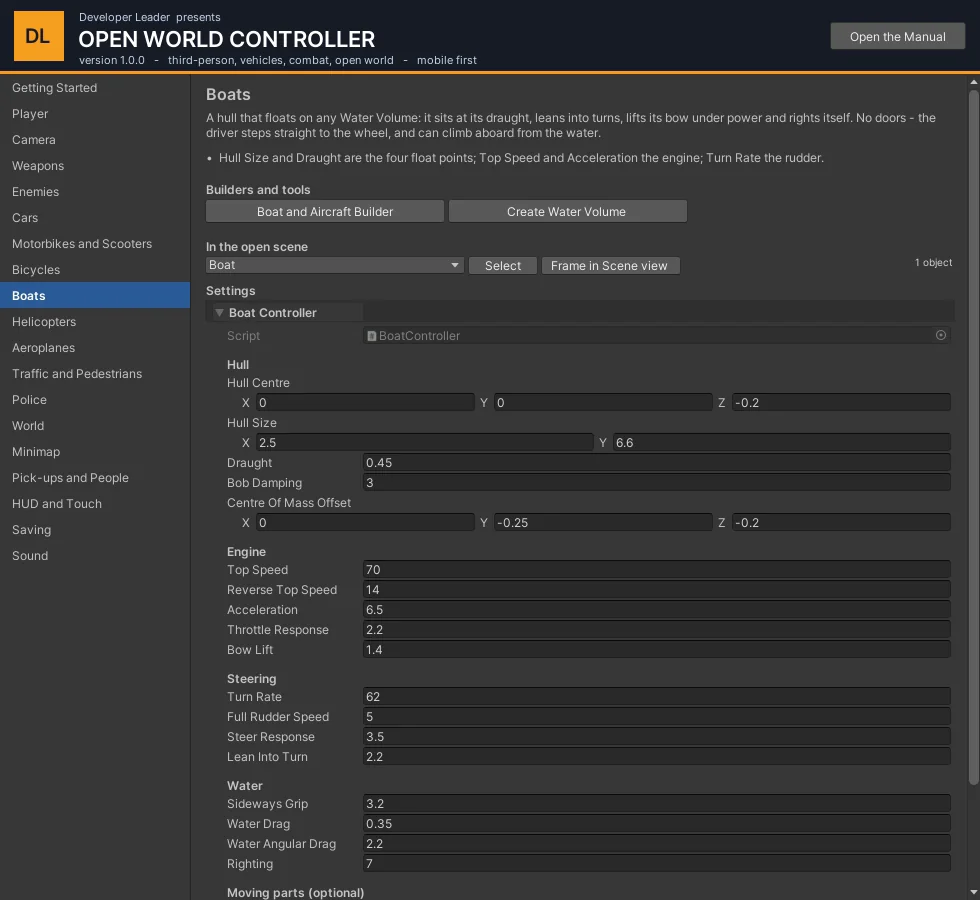The width and height of the screenshot is (980, 900).
Task: Click the Reverse Top Speed field
Action: (656, 589)
